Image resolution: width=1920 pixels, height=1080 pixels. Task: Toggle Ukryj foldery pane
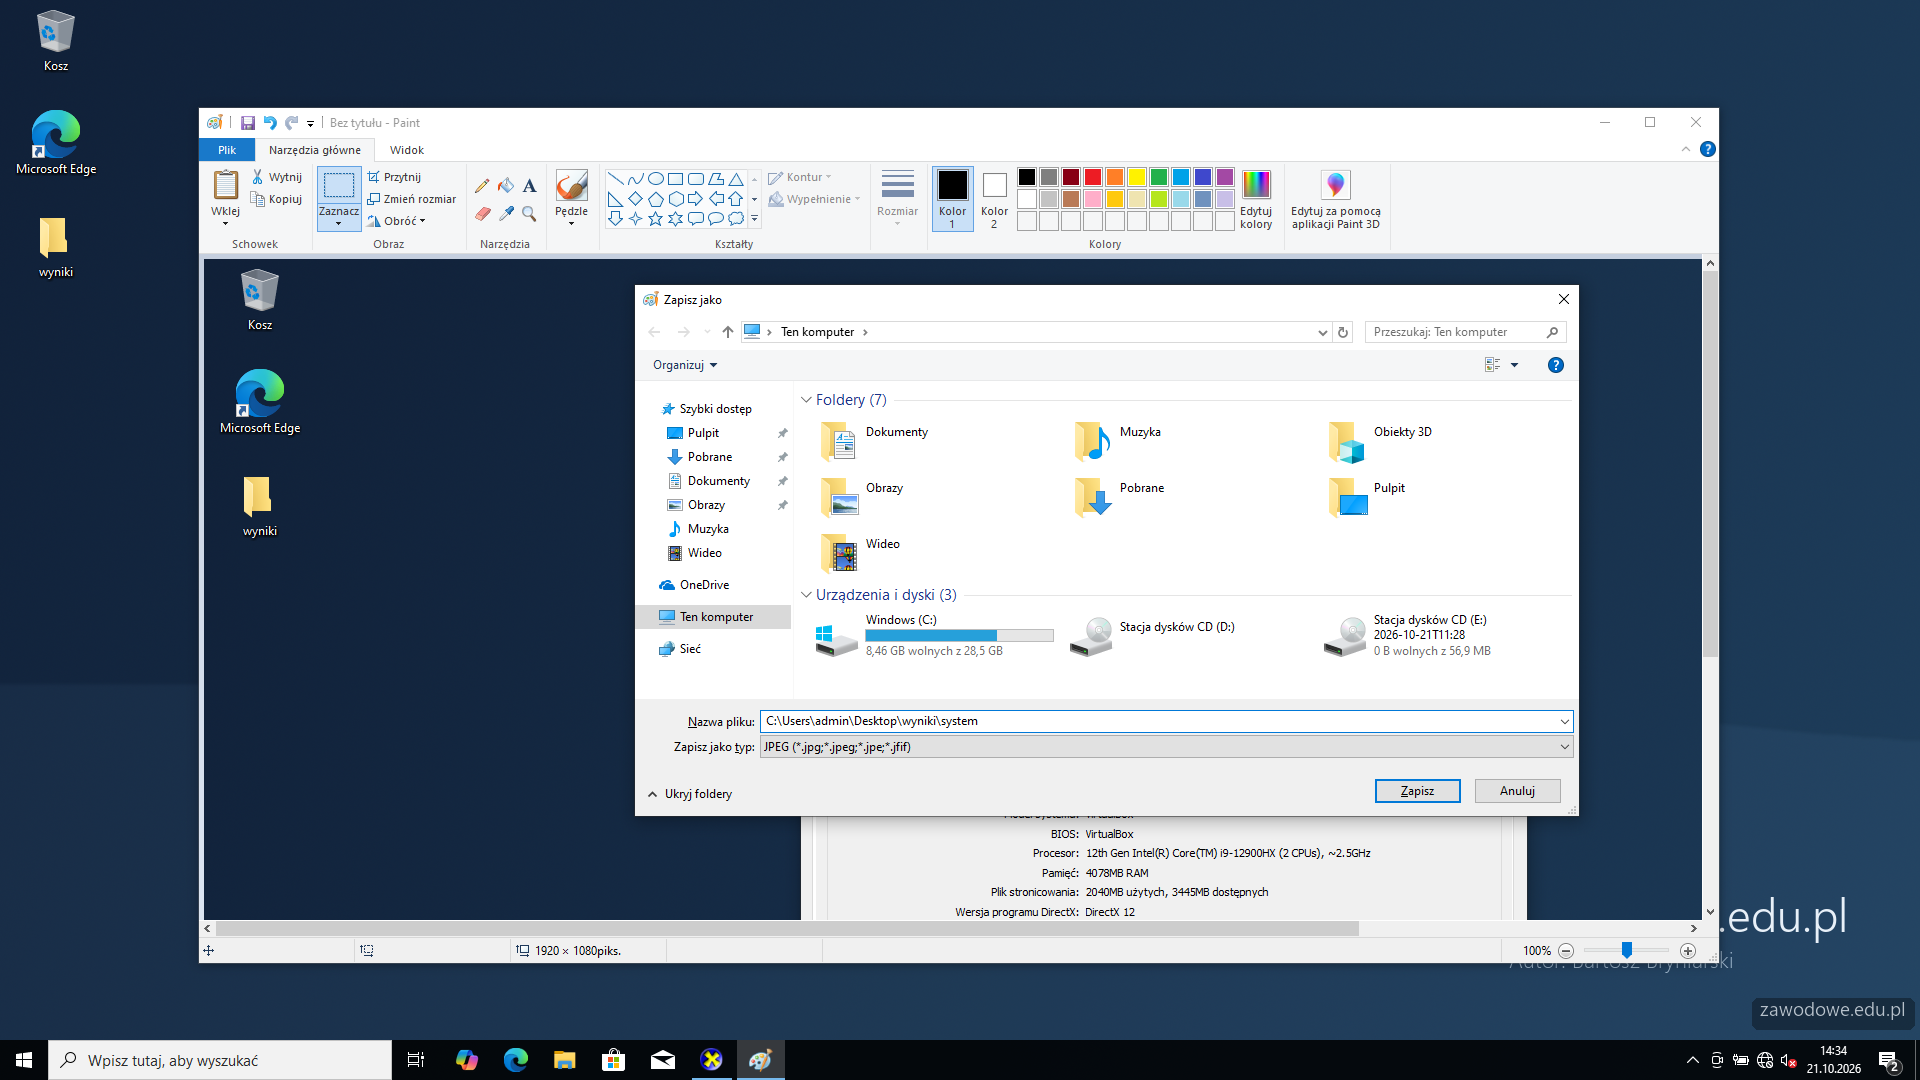690,794
